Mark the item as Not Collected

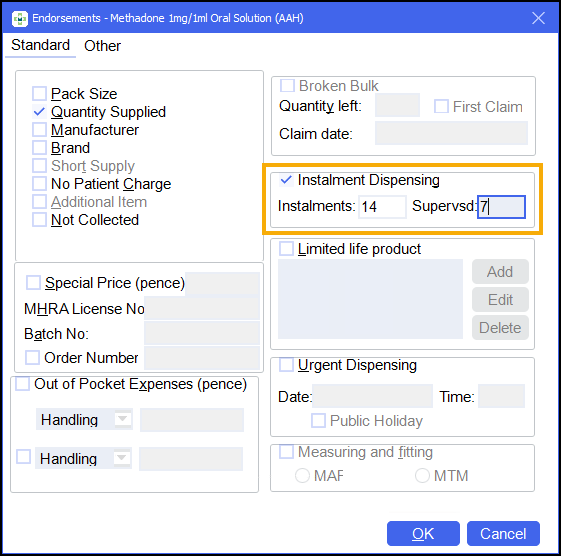[x=39, y=220]
